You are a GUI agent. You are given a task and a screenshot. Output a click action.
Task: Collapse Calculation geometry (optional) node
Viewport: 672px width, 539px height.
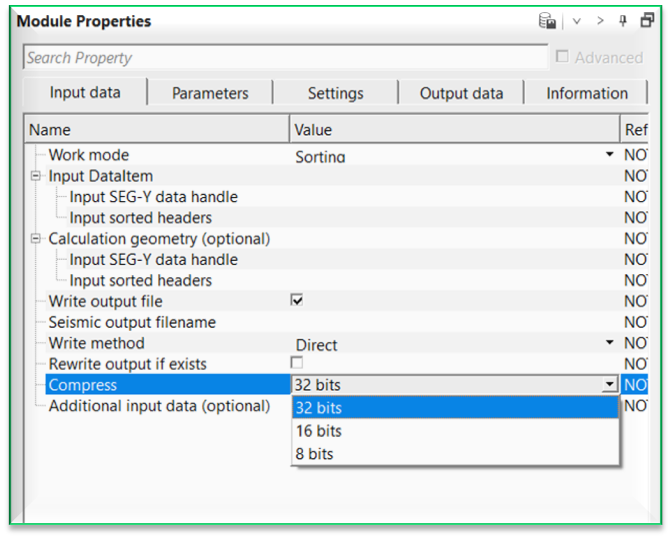point(36,239)
